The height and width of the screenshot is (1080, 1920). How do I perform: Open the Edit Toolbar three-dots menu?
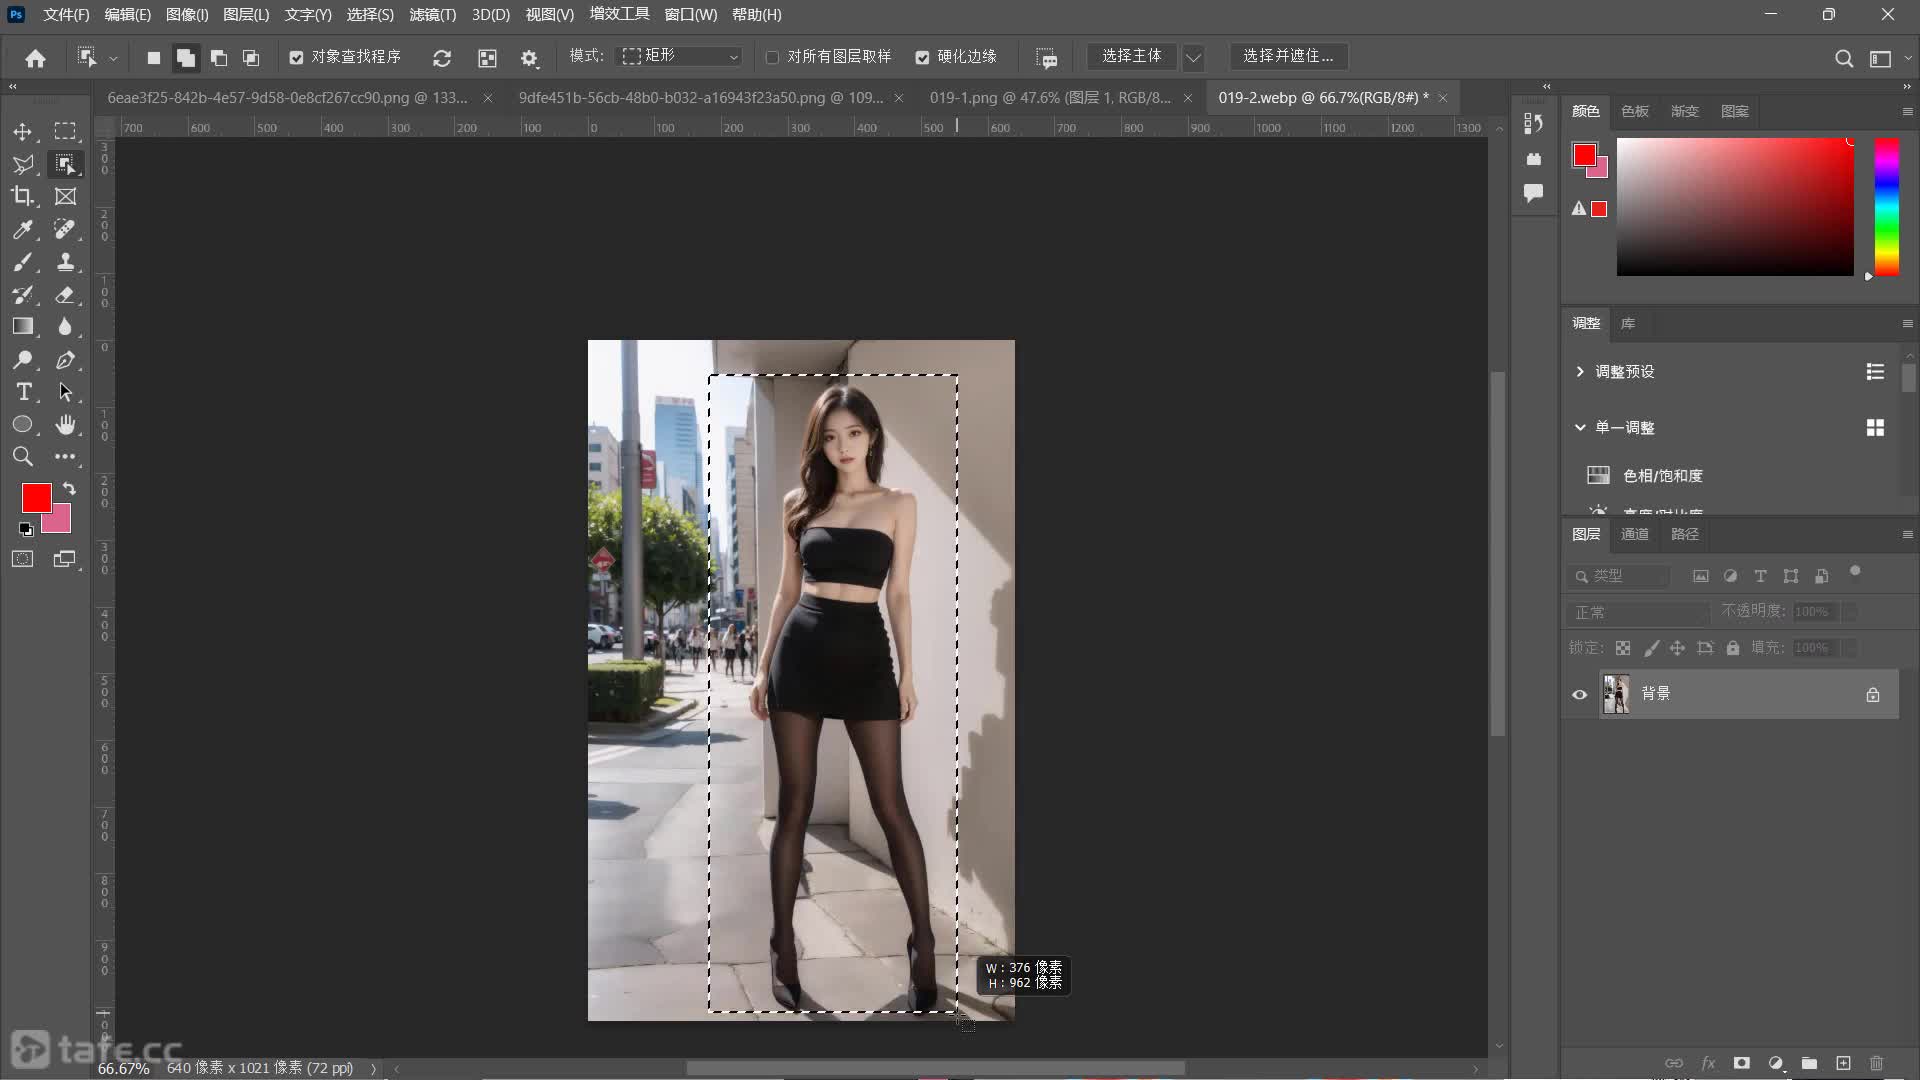[65, 457]
